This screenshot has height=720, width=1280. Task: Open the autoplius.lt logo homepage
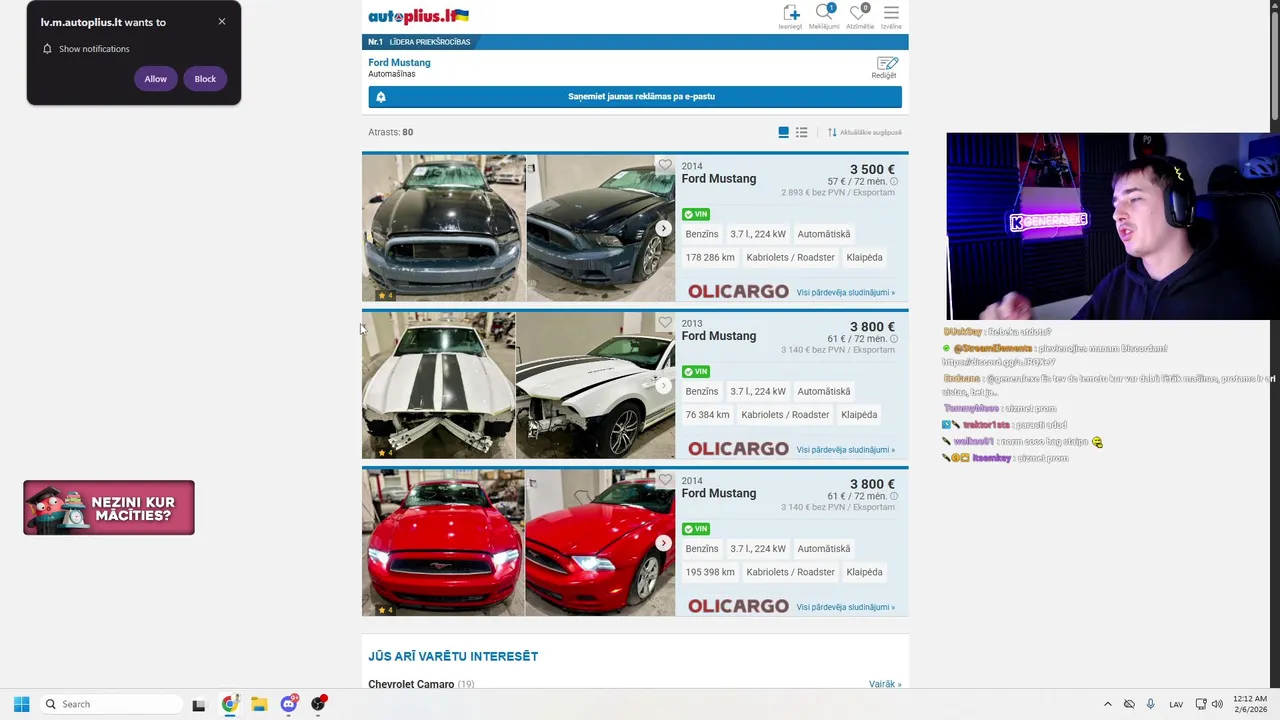pyautogui.click(x=418, y=16)
